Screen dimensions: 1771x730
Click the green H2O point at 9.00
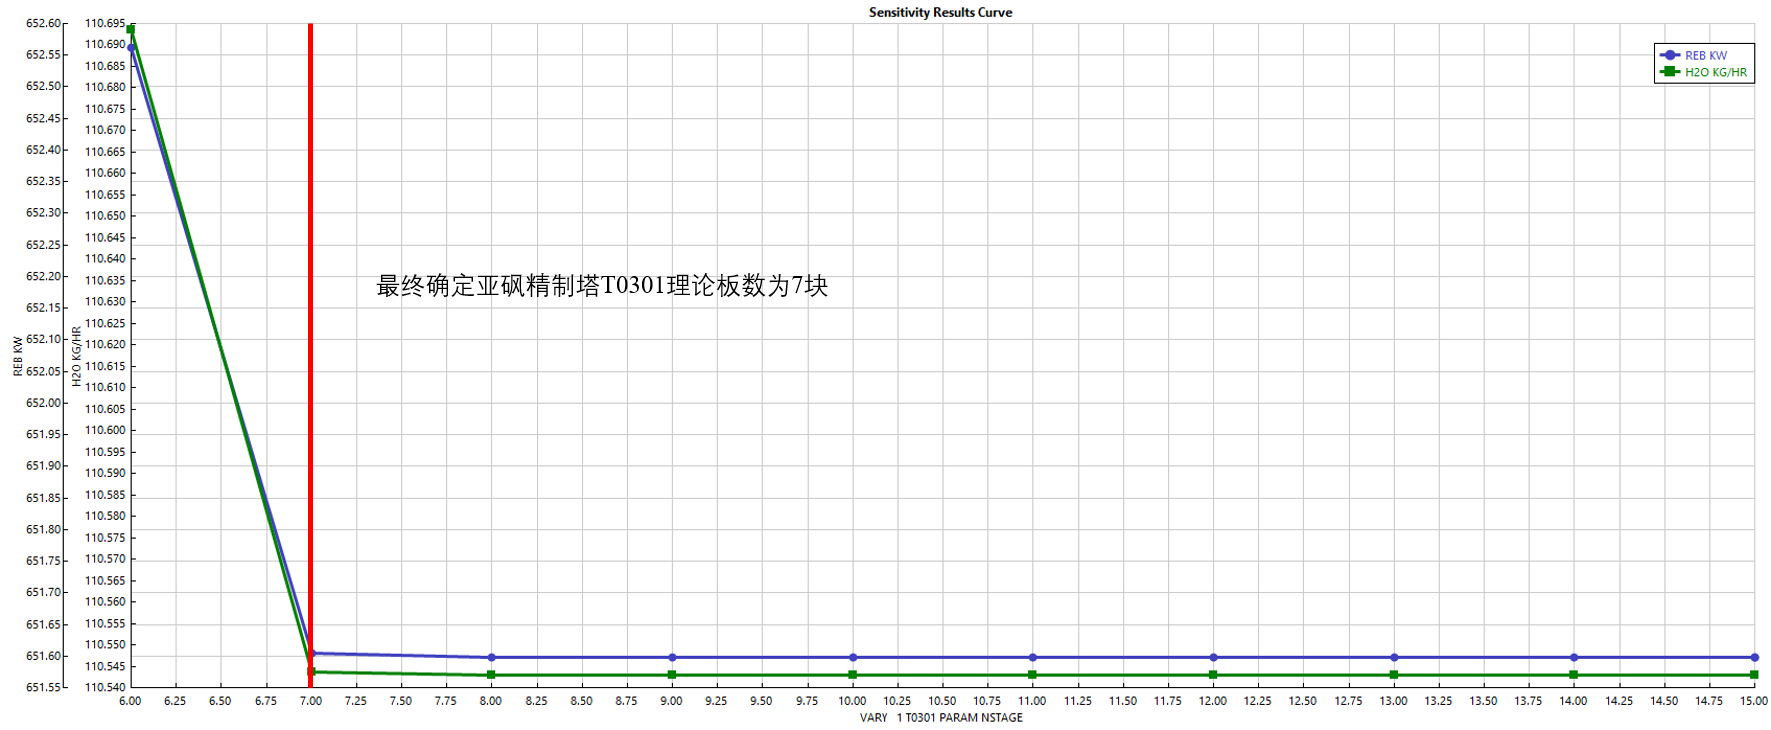pyautogui.click(x=672, y=675)
